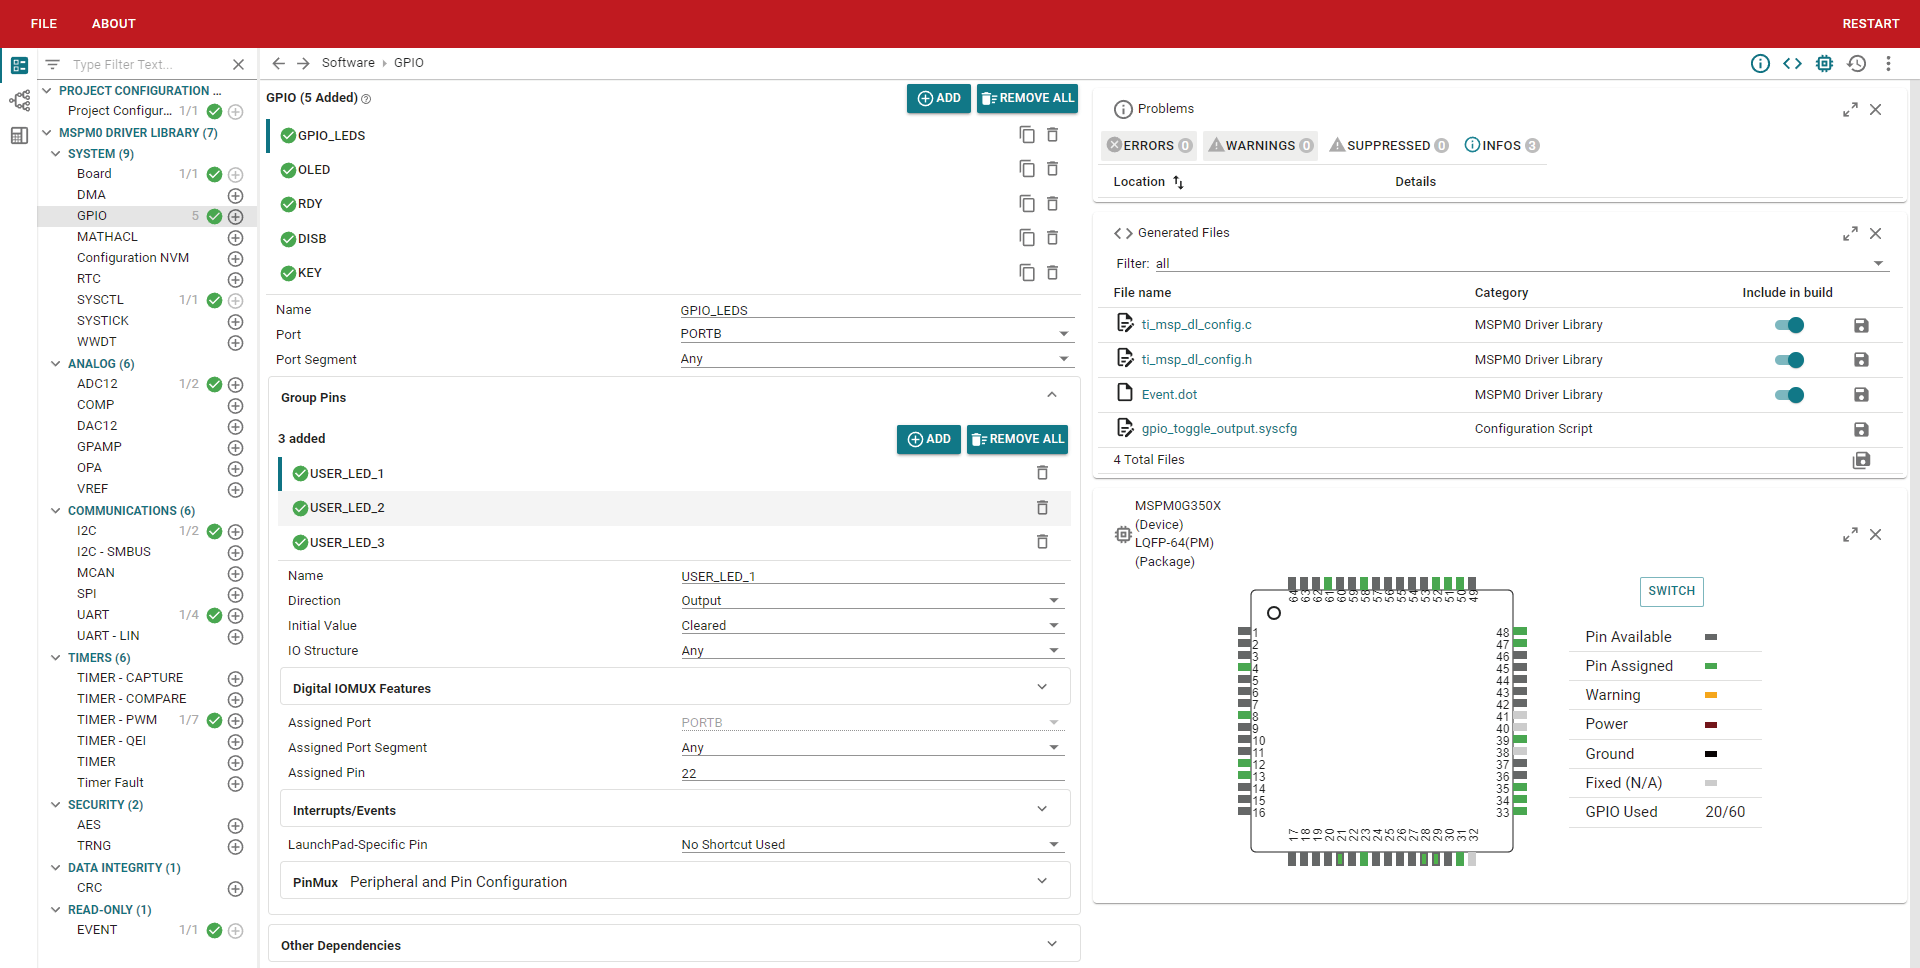Collapse the ANALOG category in tree

tap(56, 364)
